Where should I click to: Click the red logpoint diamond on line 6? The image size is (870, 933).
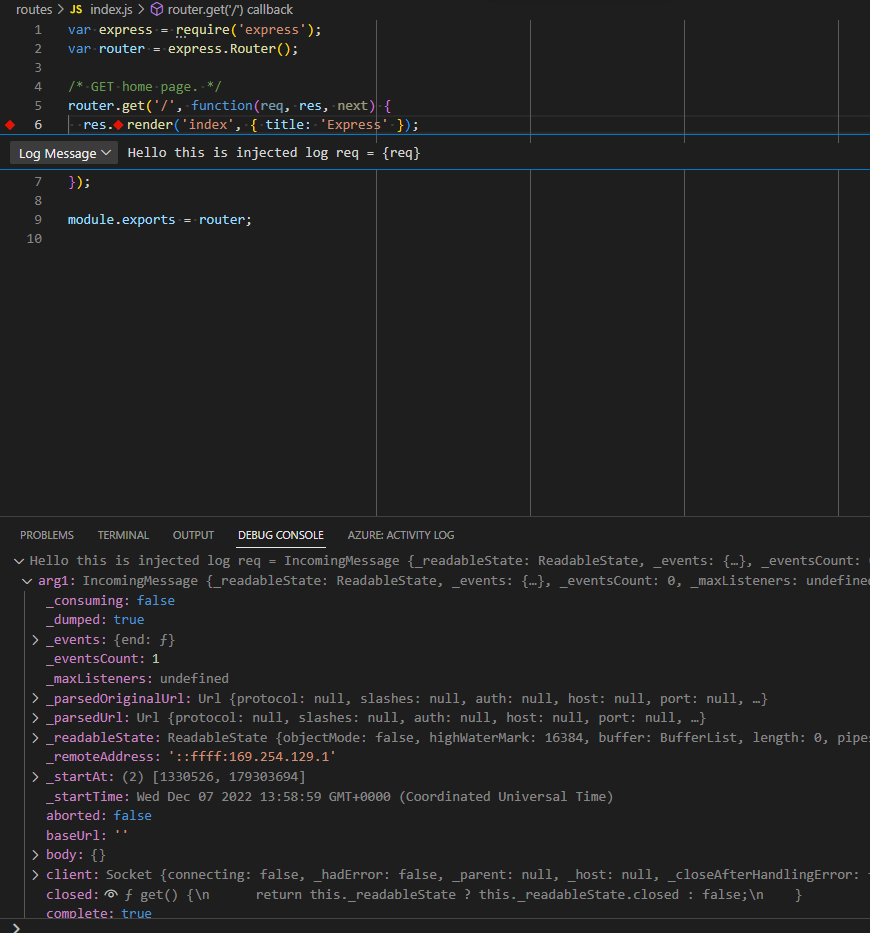10,124
